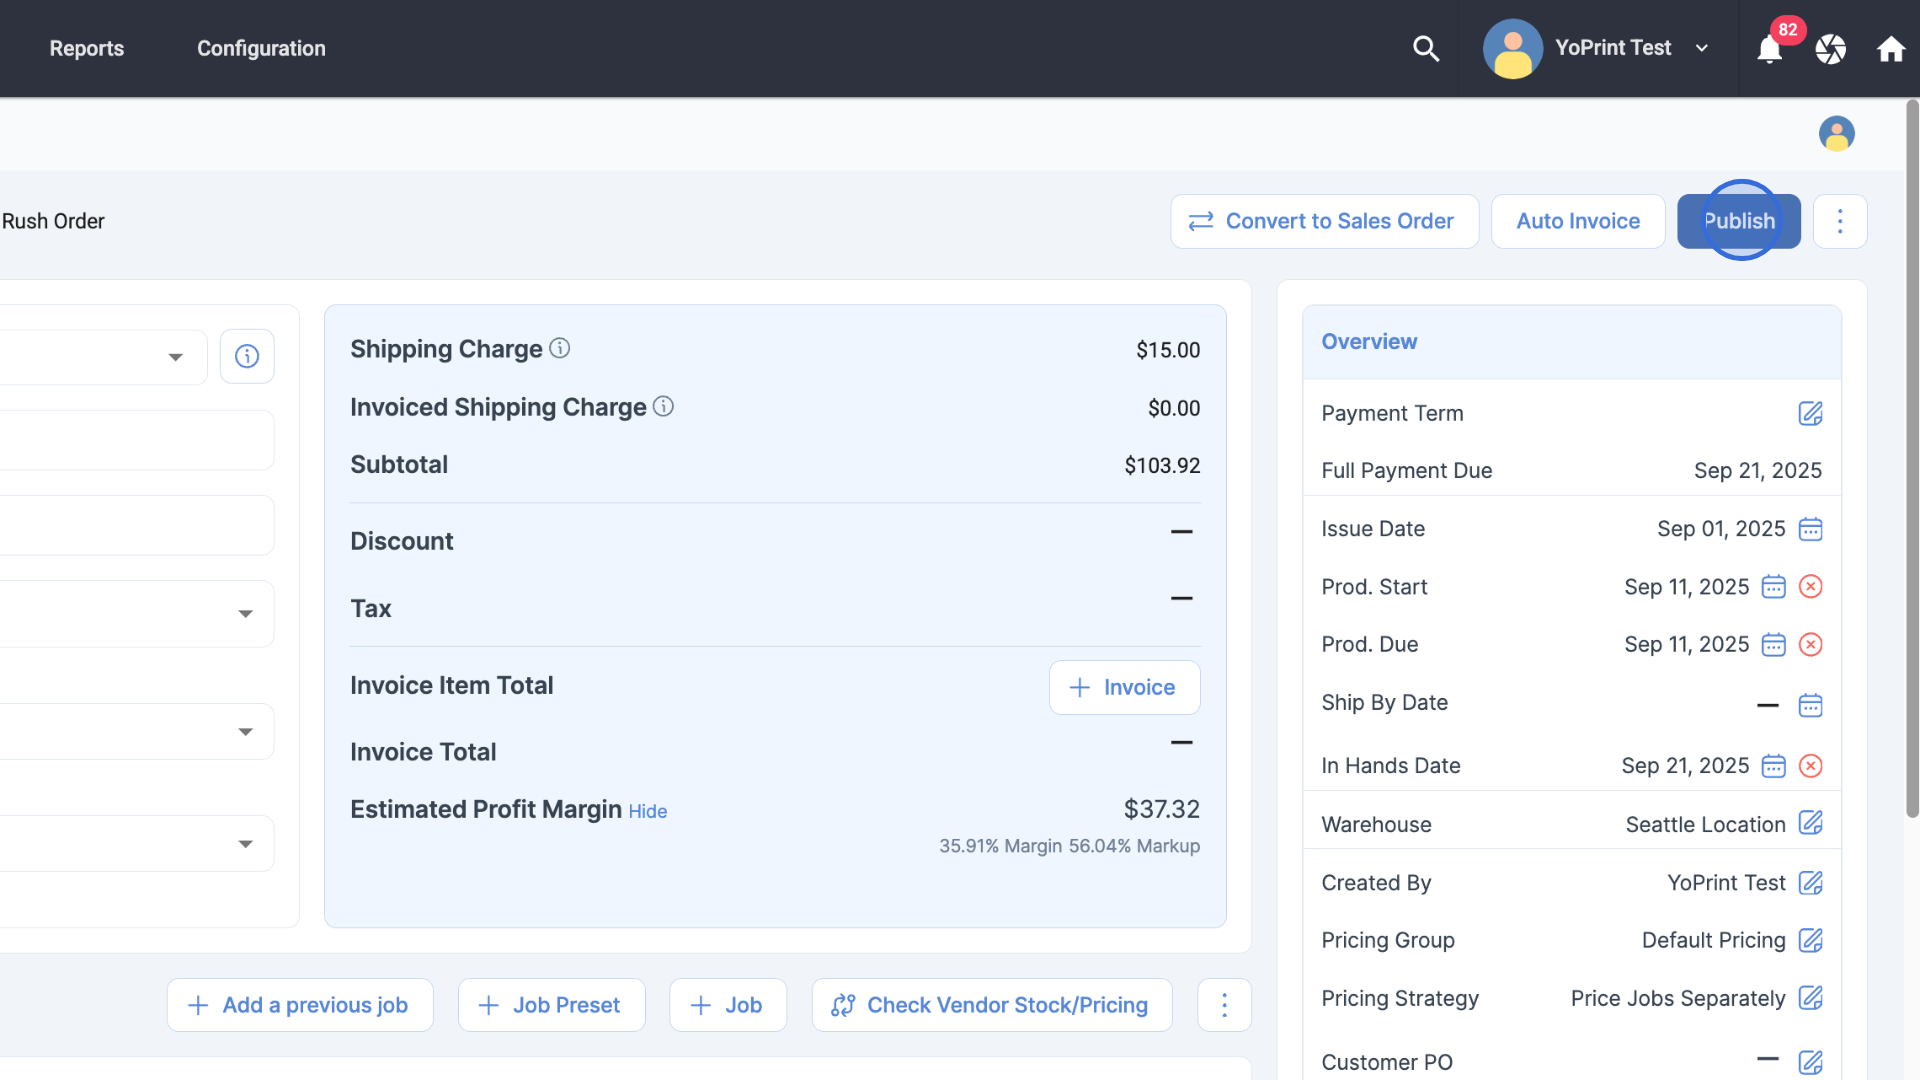Clear the In Hands Date
Screen dimensions: 1920x1080
tap(1810, 766)
